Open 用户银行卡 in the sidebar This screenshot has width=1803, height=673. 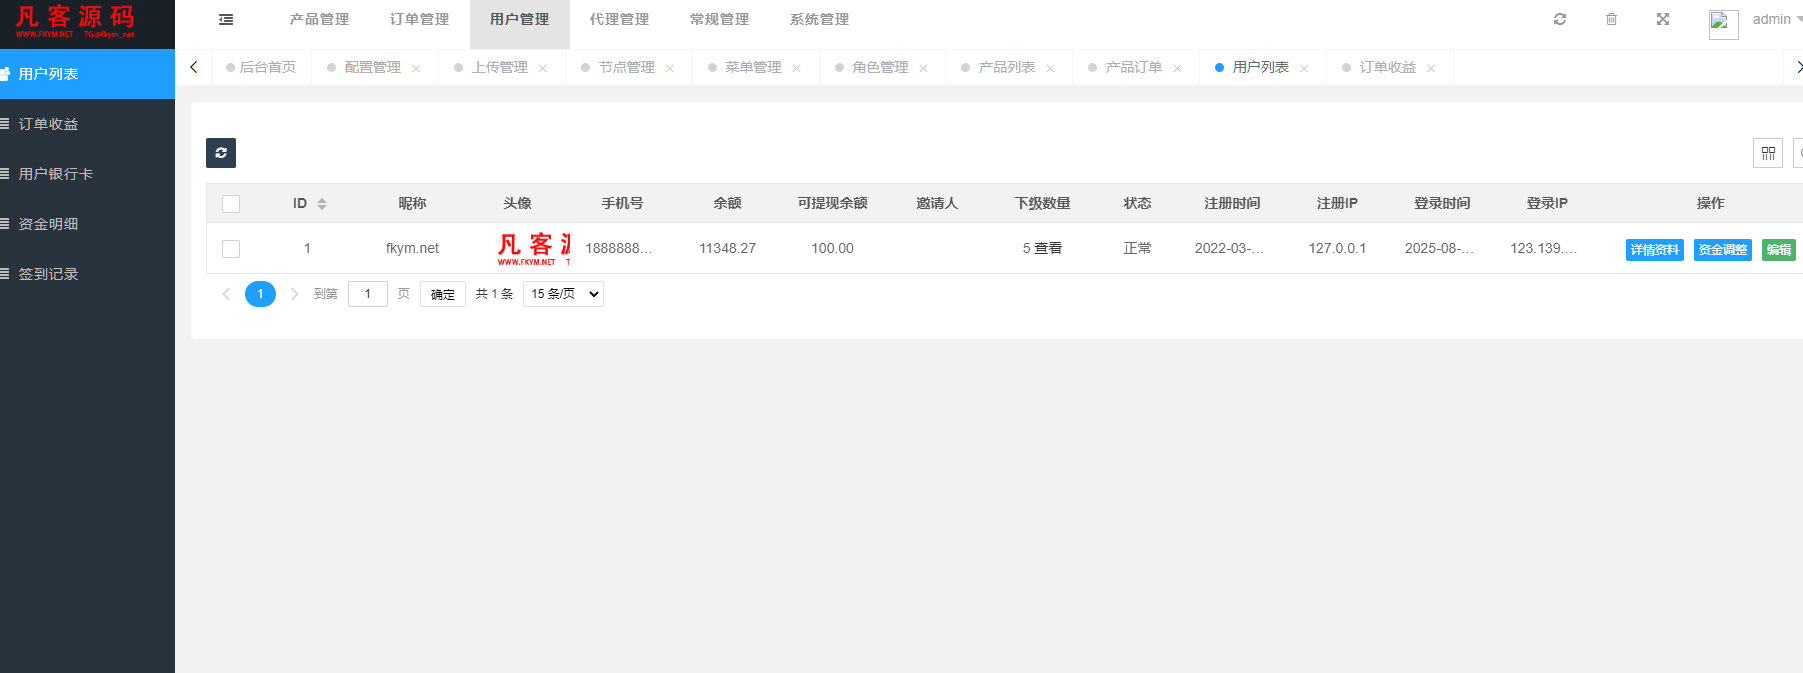pyautogui.click(x=56, y=174)
